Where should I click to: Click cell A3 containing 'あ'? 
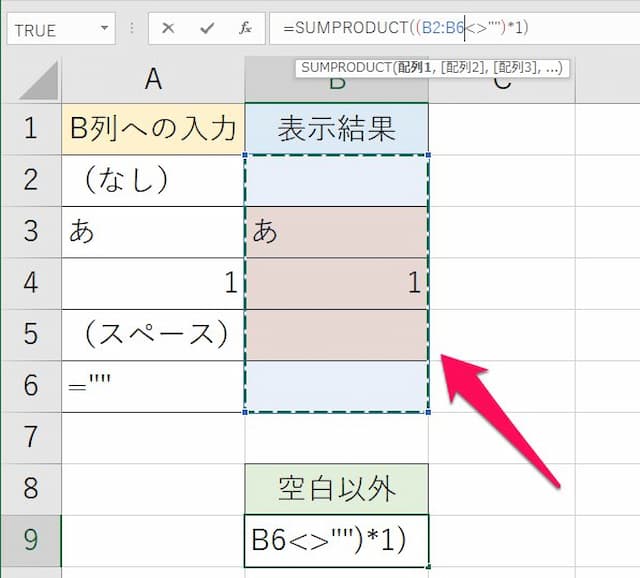pos(153,232)
